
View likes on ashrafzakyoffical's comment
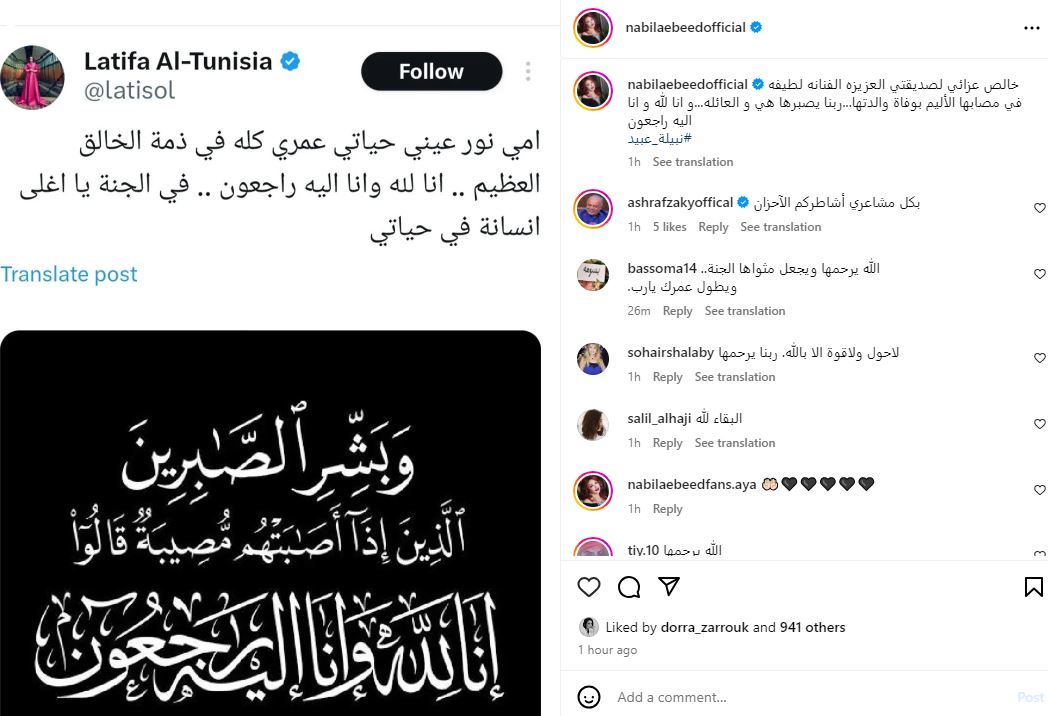click(670, 227)
